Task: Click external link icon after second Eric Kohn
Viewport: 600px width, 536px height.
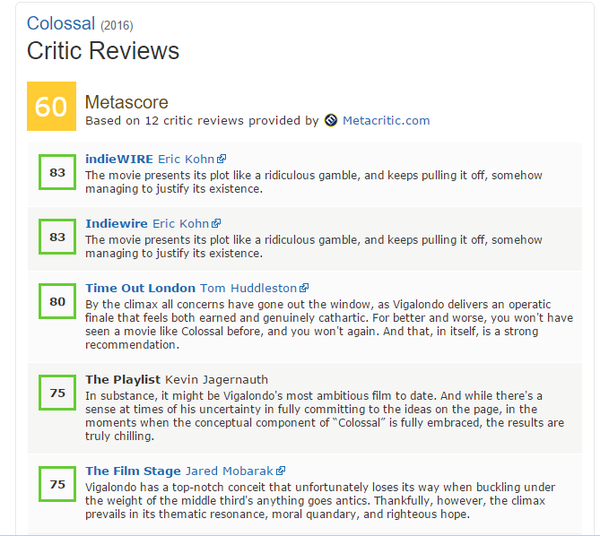Action: click(x=217, y=224)
